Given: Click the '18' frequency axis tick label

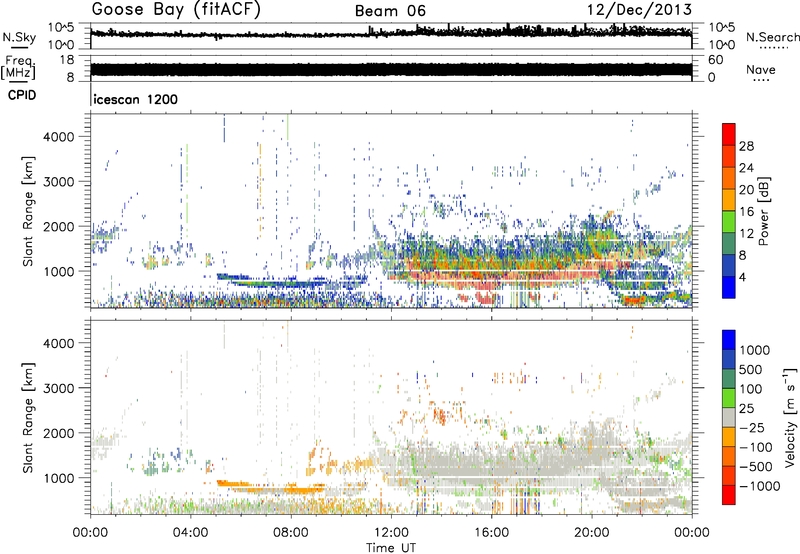Looking at the screenshot, I should (67, 60).
